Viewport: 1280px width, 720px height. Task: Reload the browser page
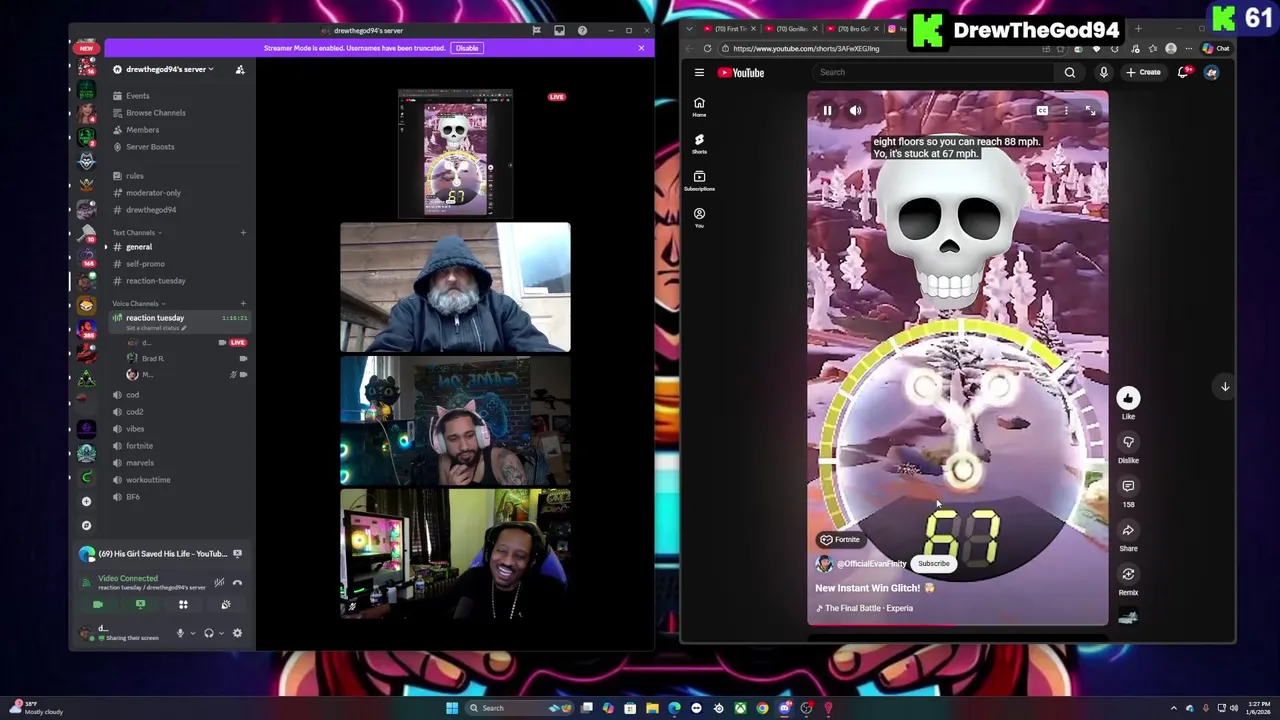point(707,49)
